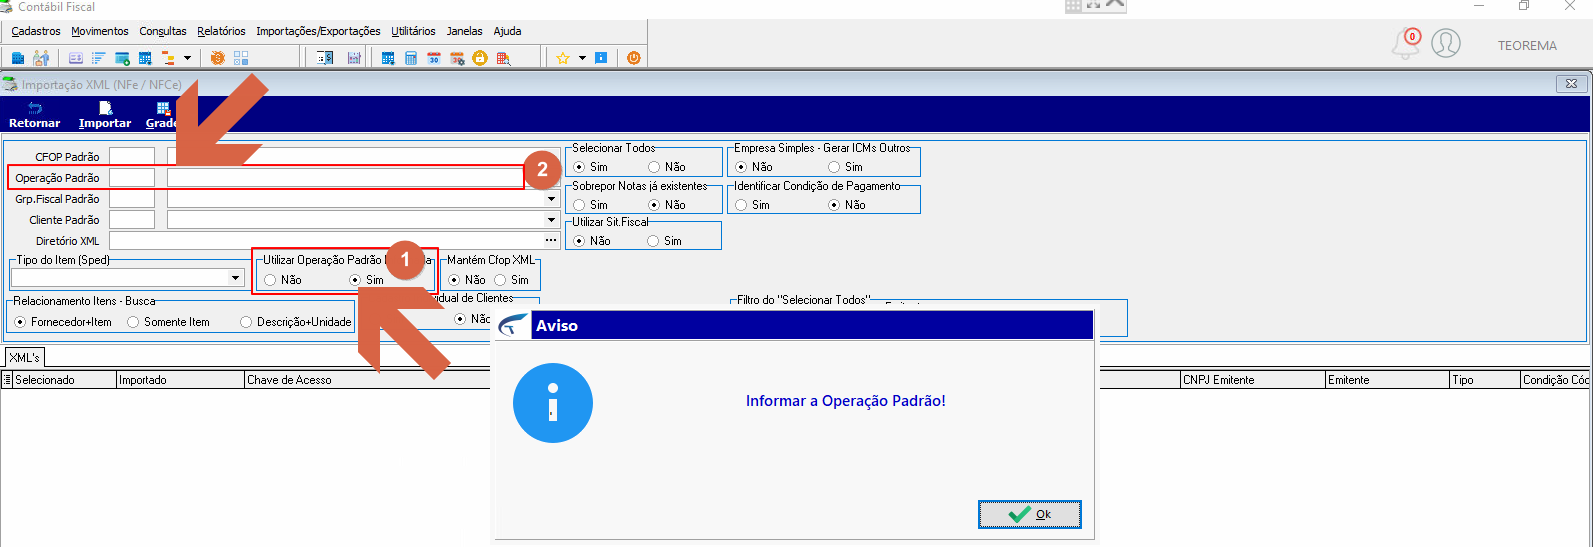Click the CNPJ Emitente column header
The image size is (1593, 547).
1252,380
